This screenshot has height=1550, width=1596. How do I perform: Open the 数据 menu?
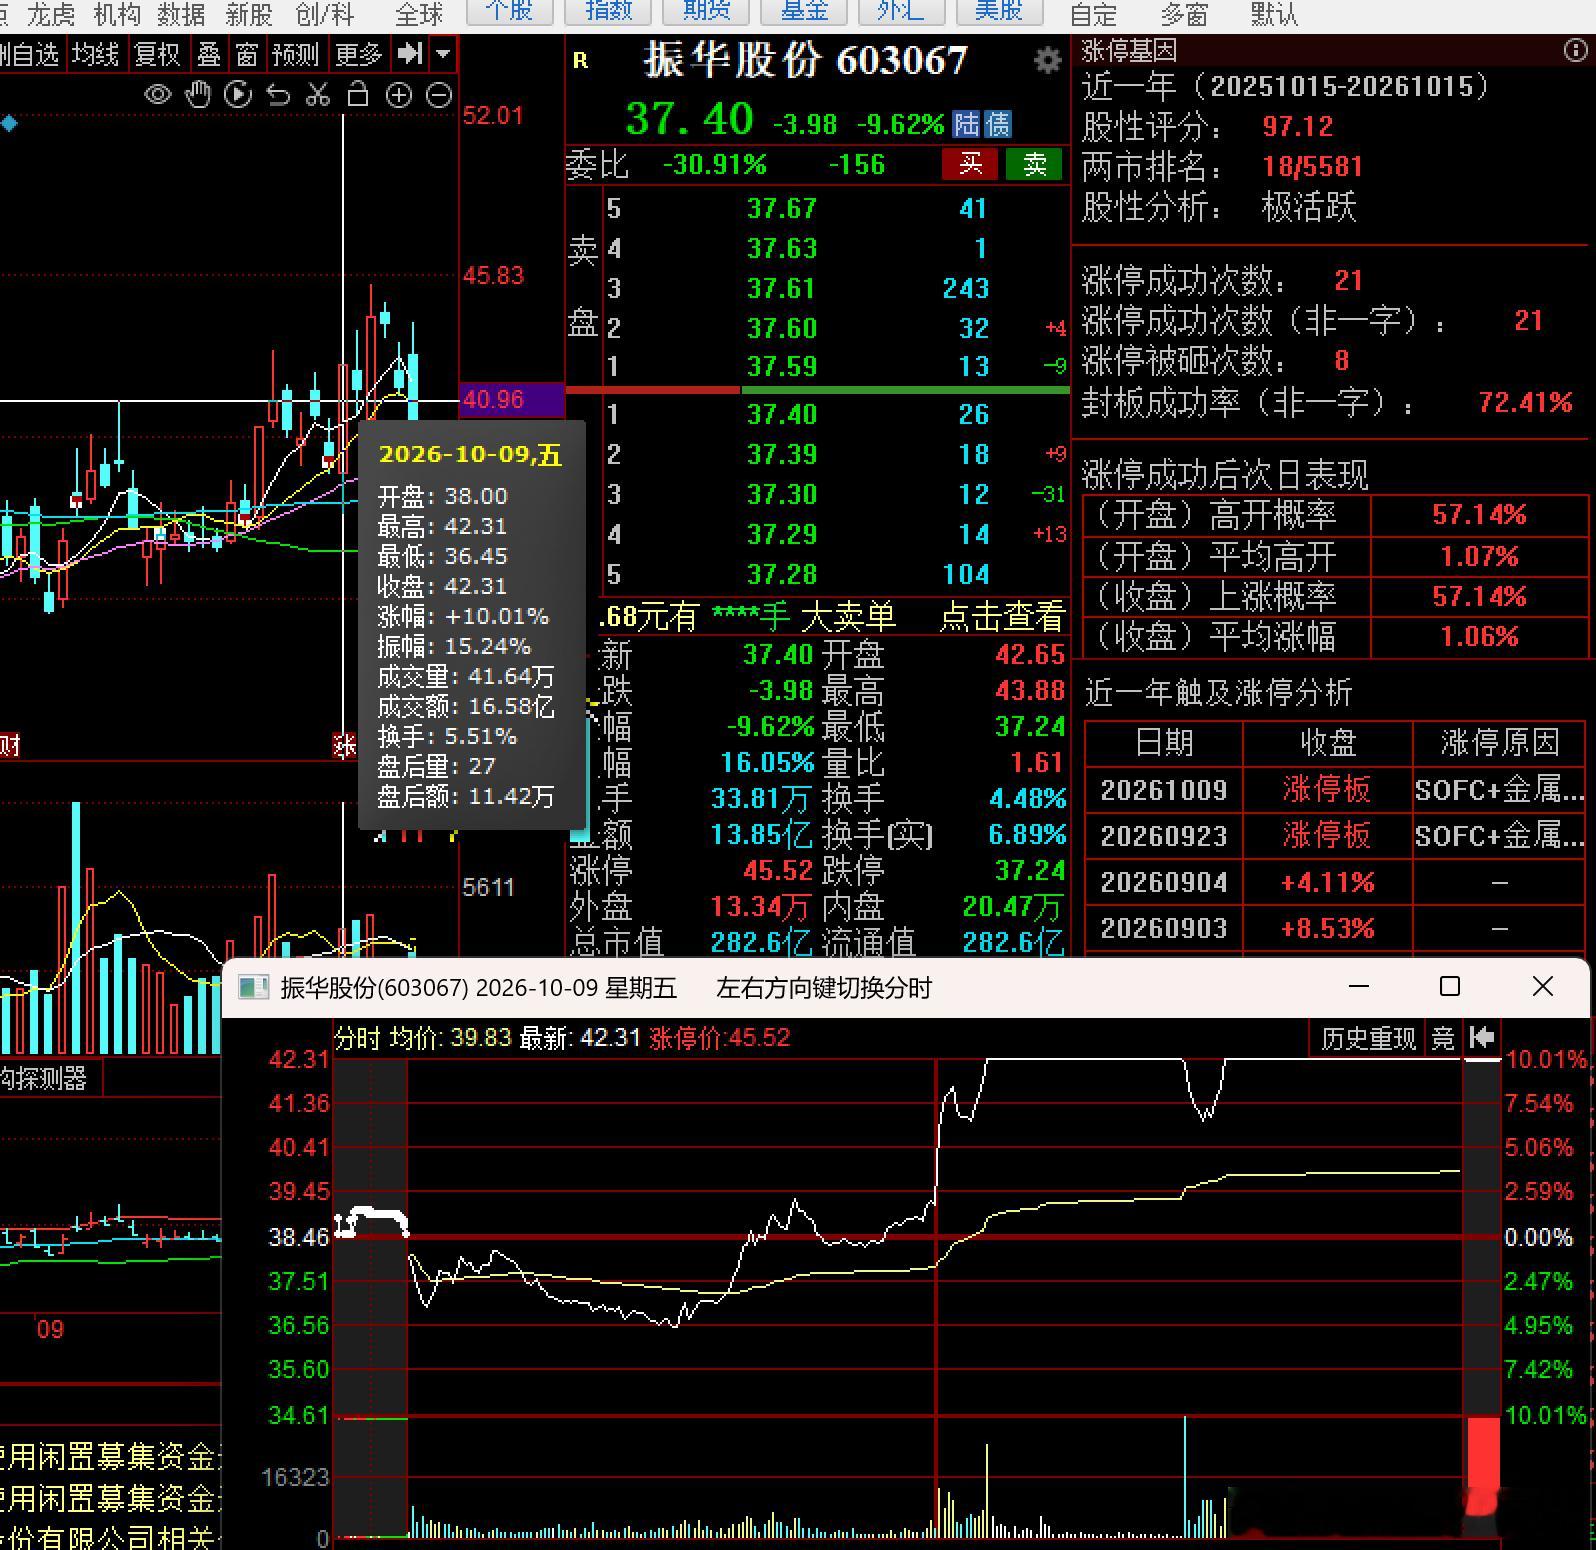(x=181, y=14)
